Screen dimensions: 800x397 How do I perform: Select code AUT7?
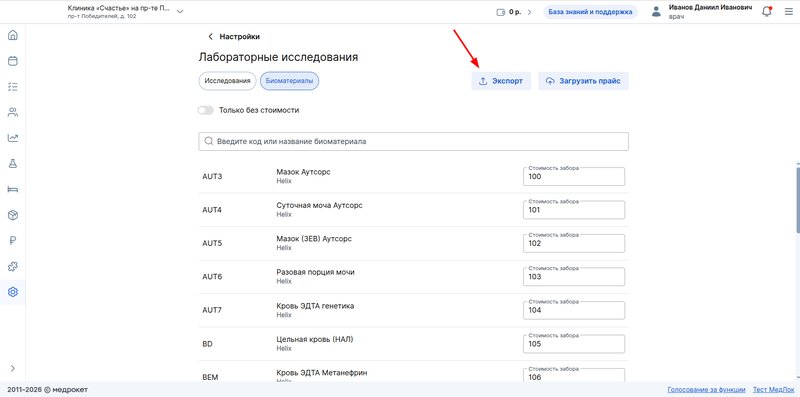212,310
